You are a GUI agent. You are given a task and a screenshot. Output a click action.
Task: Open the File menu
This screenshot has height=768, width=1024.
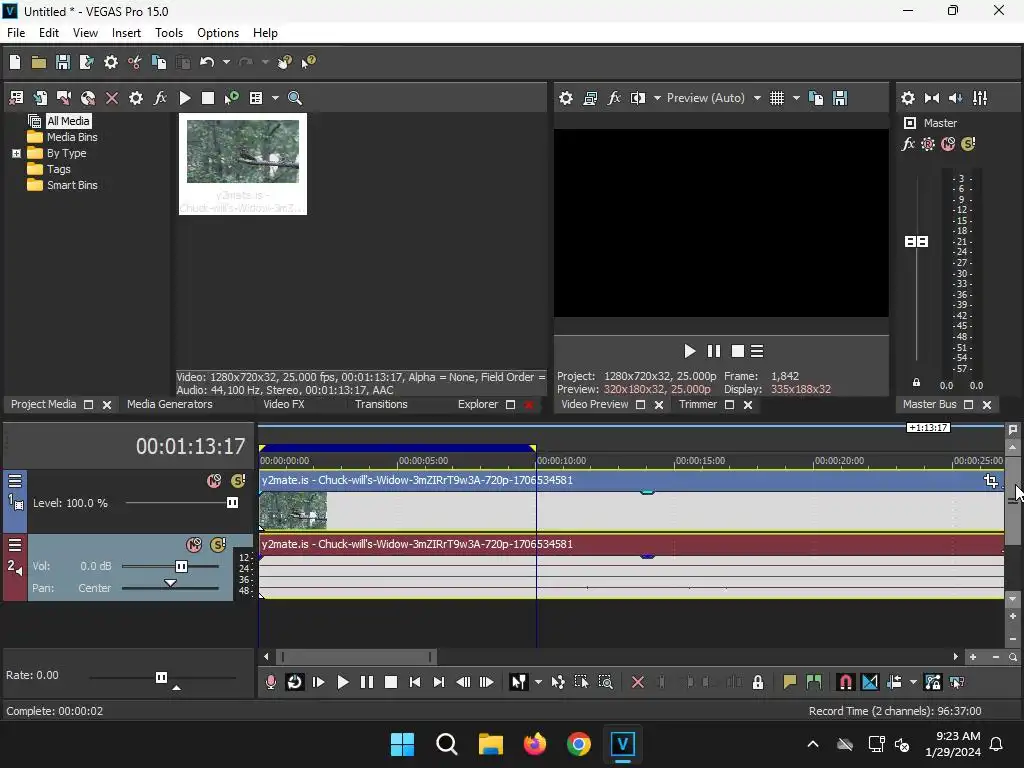click(16, 33)
